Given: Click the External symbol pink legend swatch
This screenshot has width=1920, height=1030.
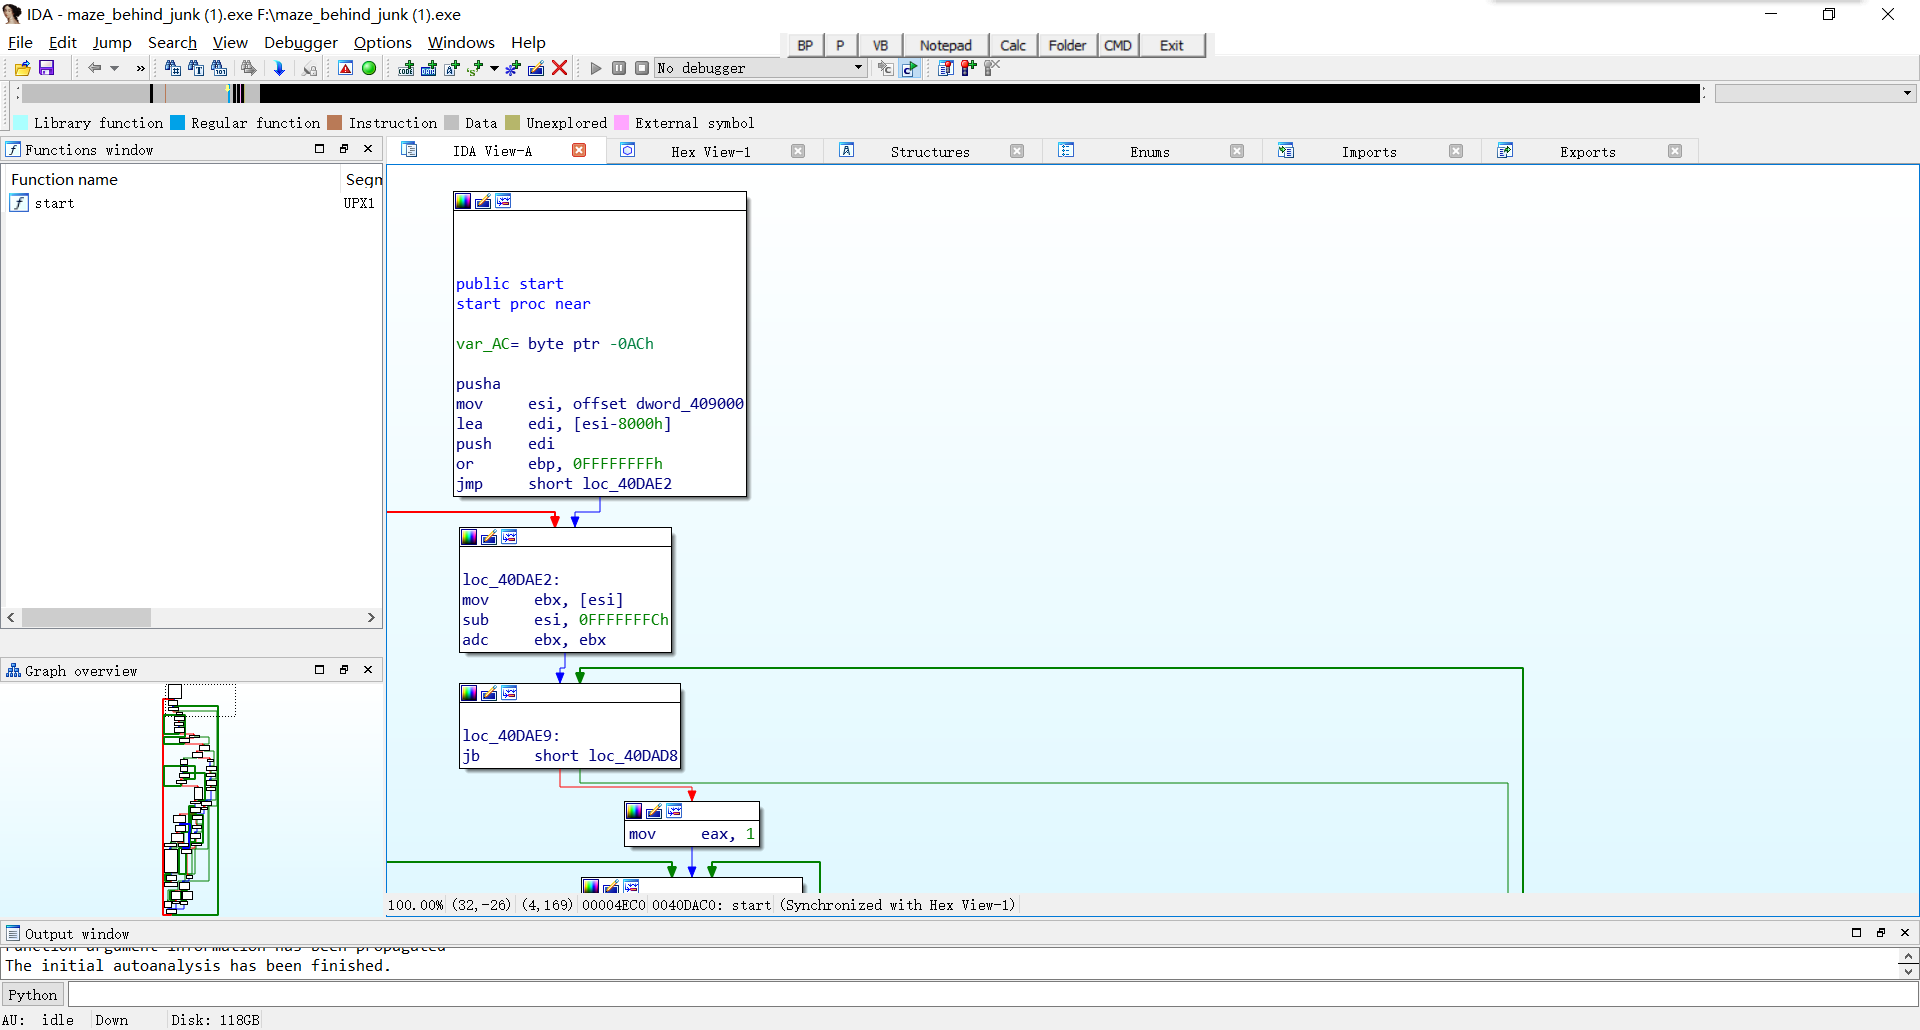Looking at the screenshot, I should point(621,123).
